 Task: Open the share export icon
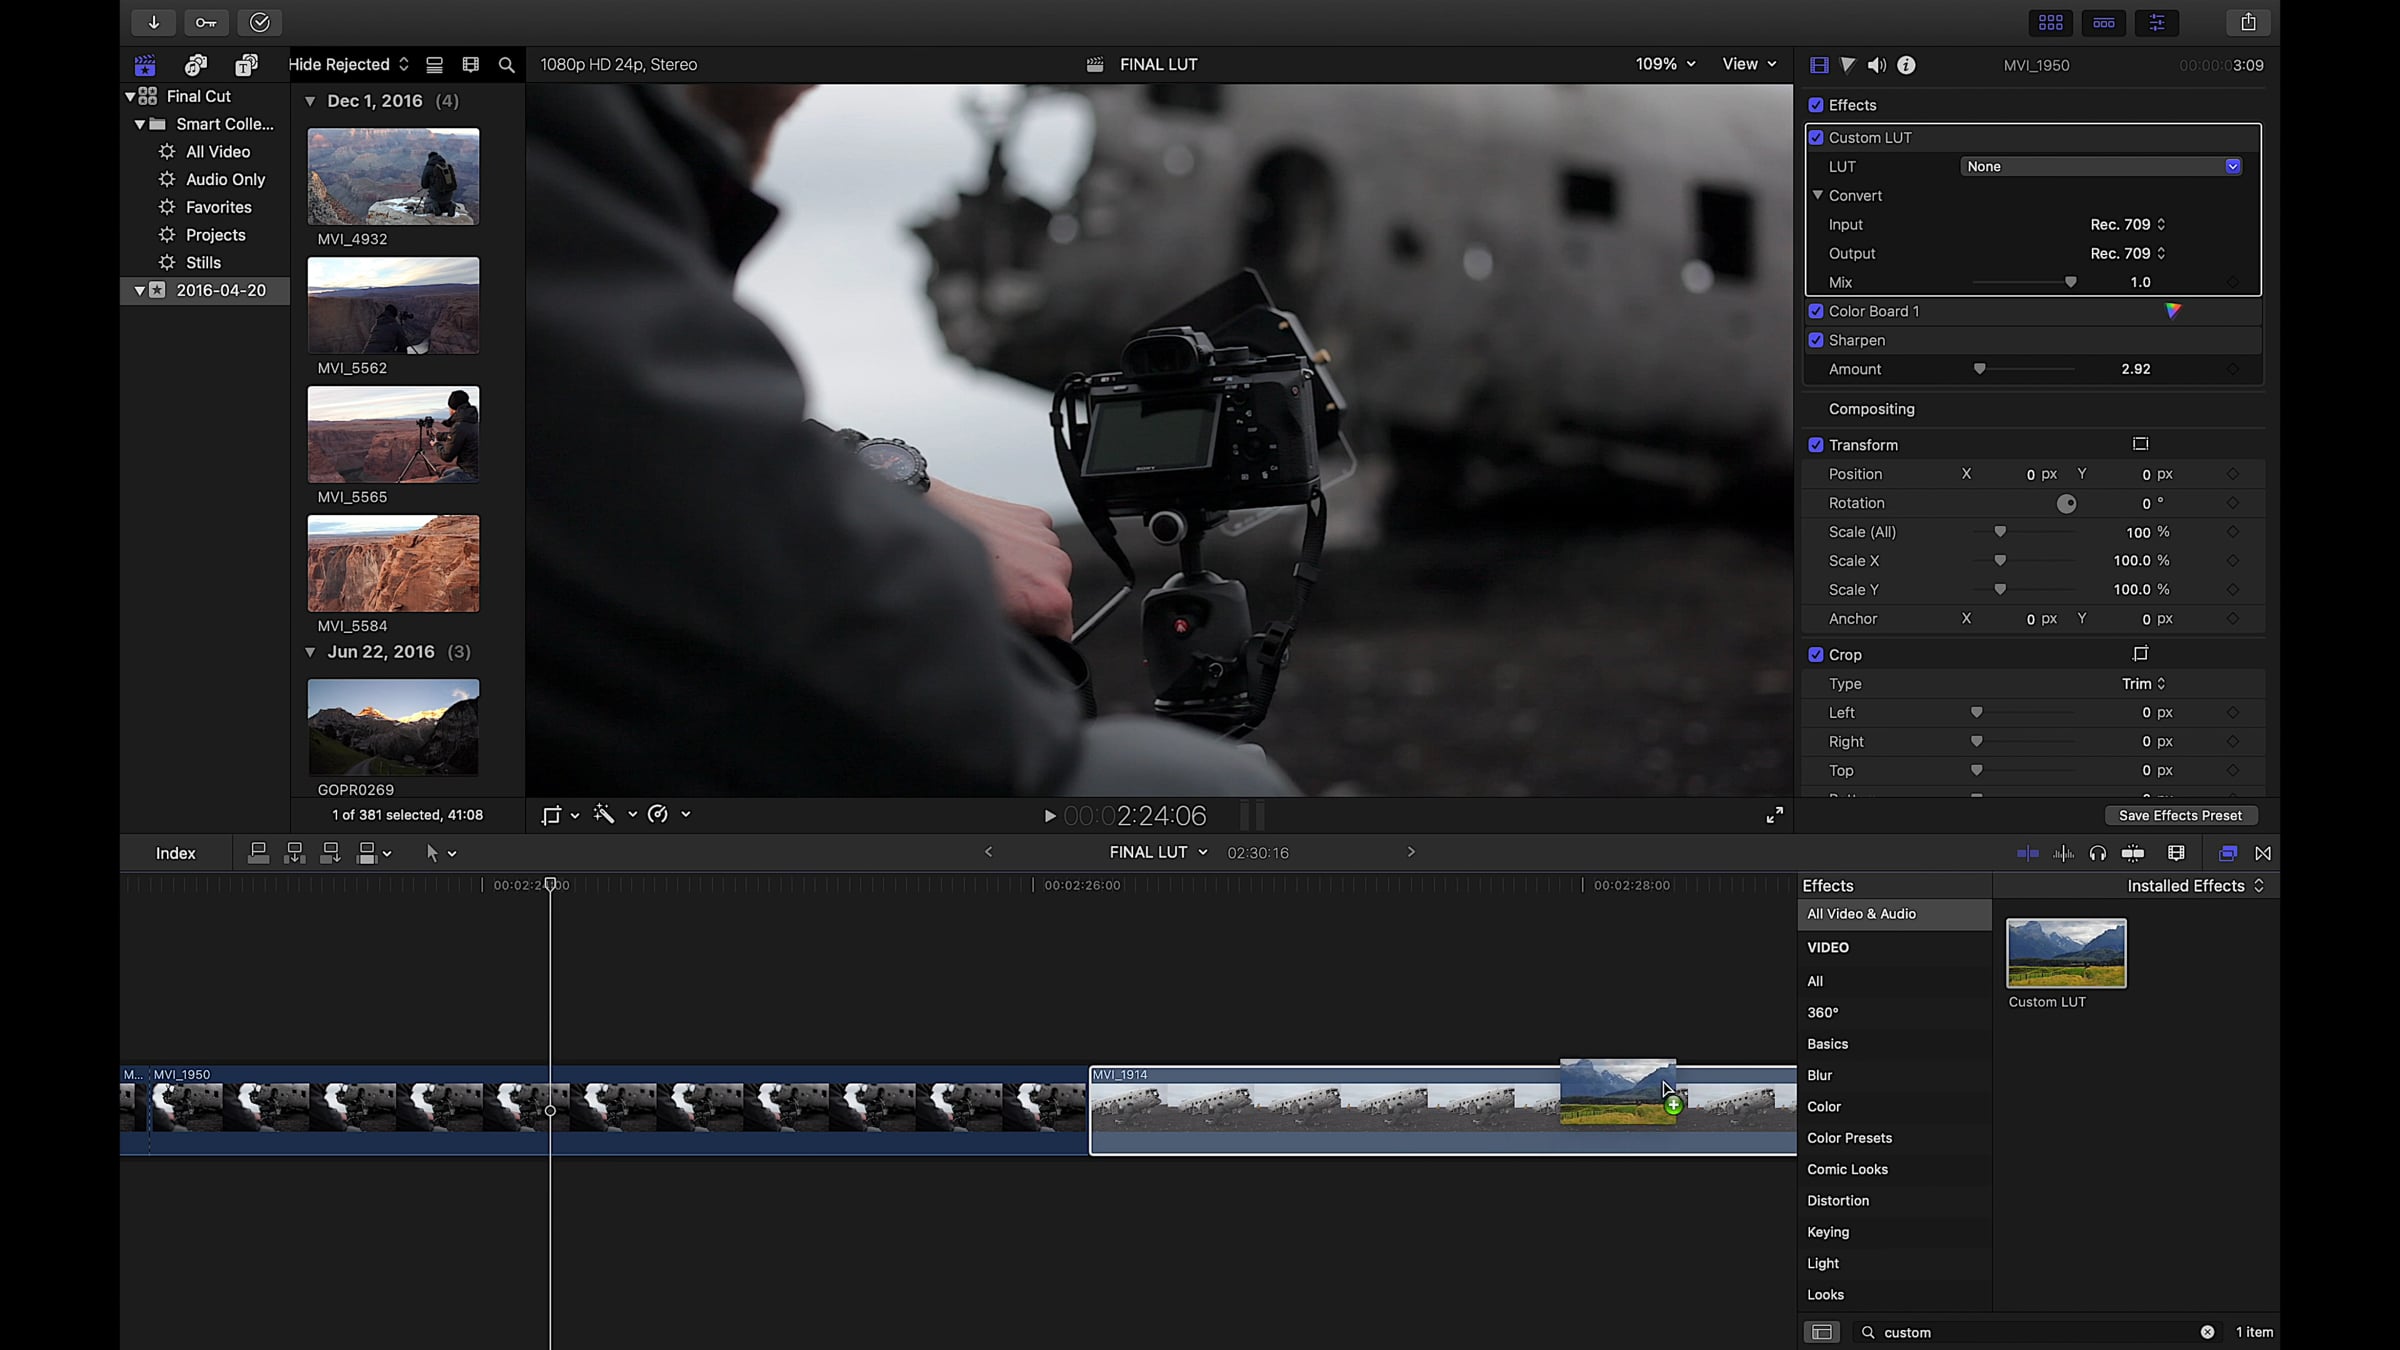[x=2248, y=22]
